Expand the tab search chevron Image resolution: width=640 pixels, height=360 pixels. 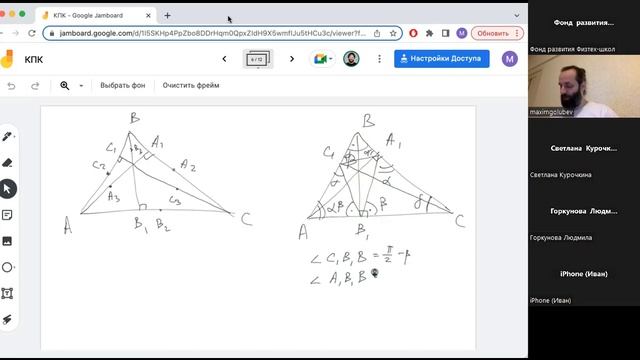[517, 16]
